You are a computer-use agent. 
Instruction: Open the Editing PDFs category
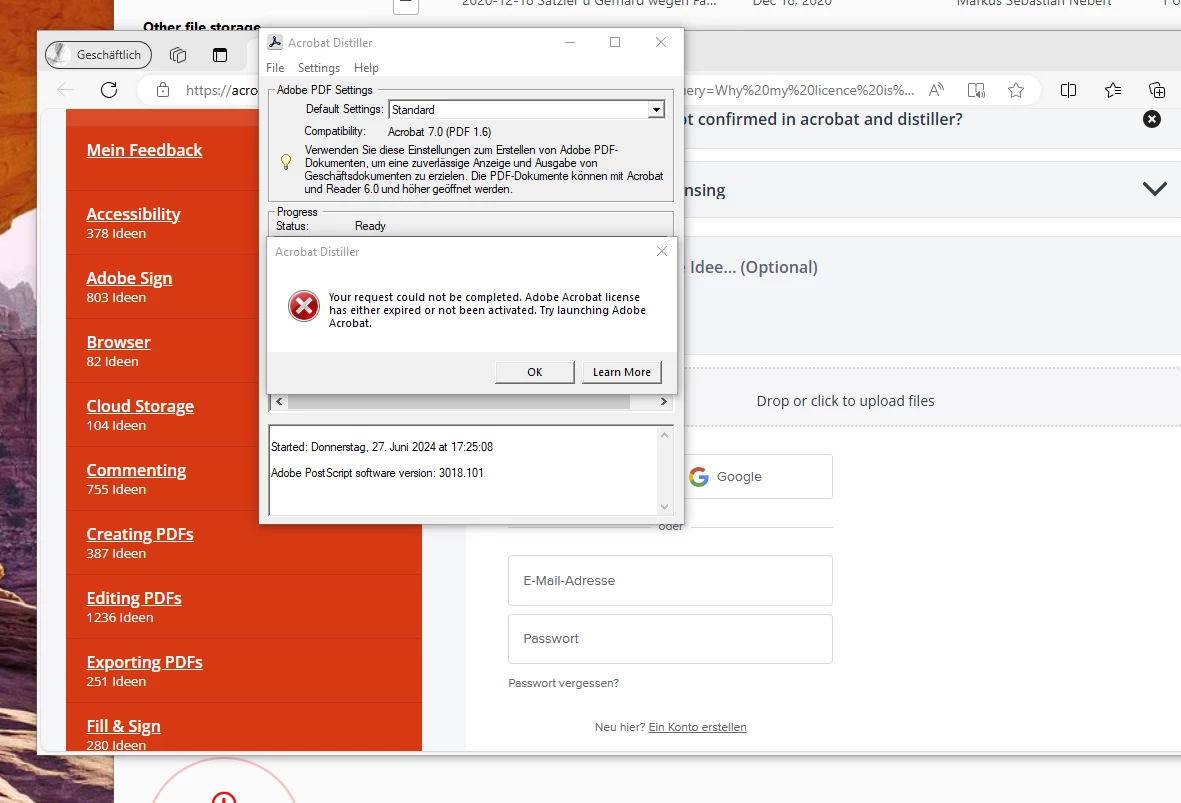(134, 598)
